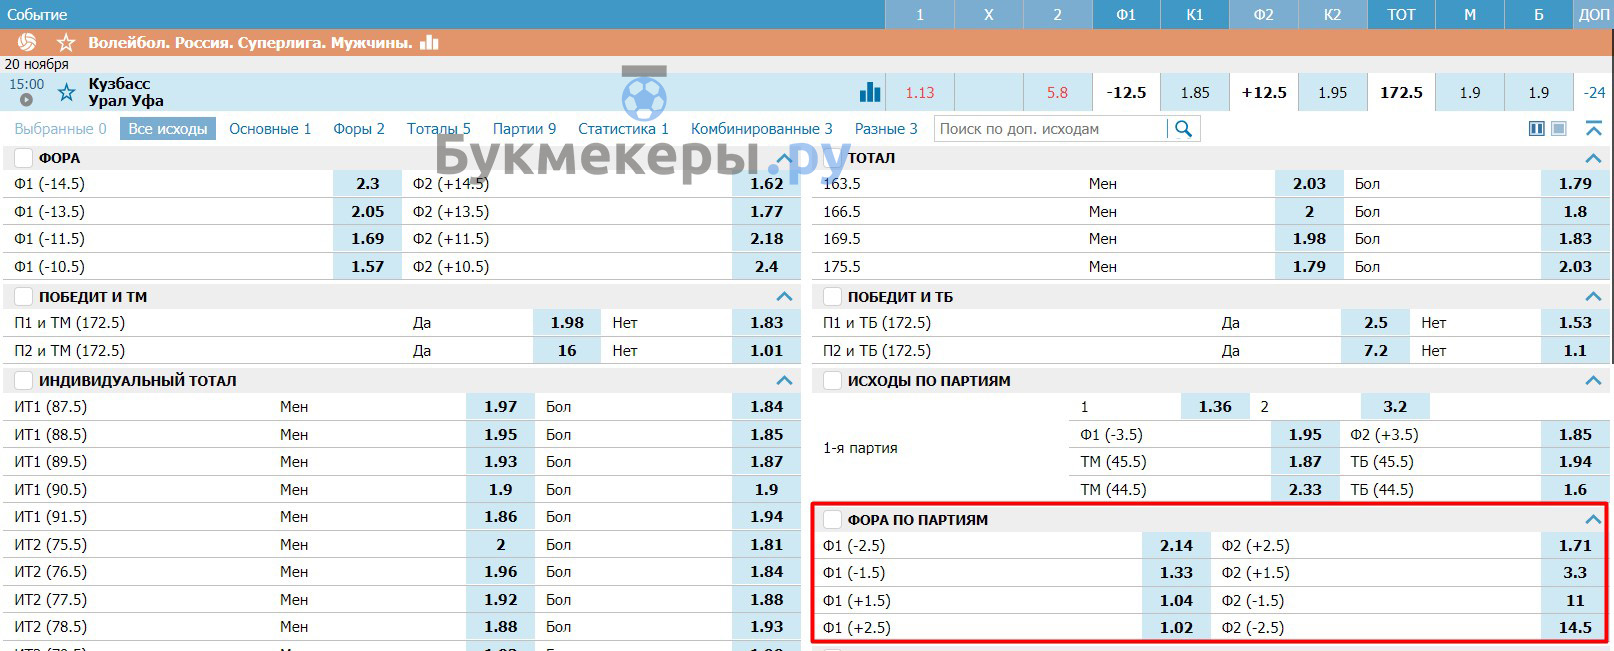Tick the ПОБЕДИТ И ТМ checkbox
Viewport: 1614px width, 651px height.
23,297
